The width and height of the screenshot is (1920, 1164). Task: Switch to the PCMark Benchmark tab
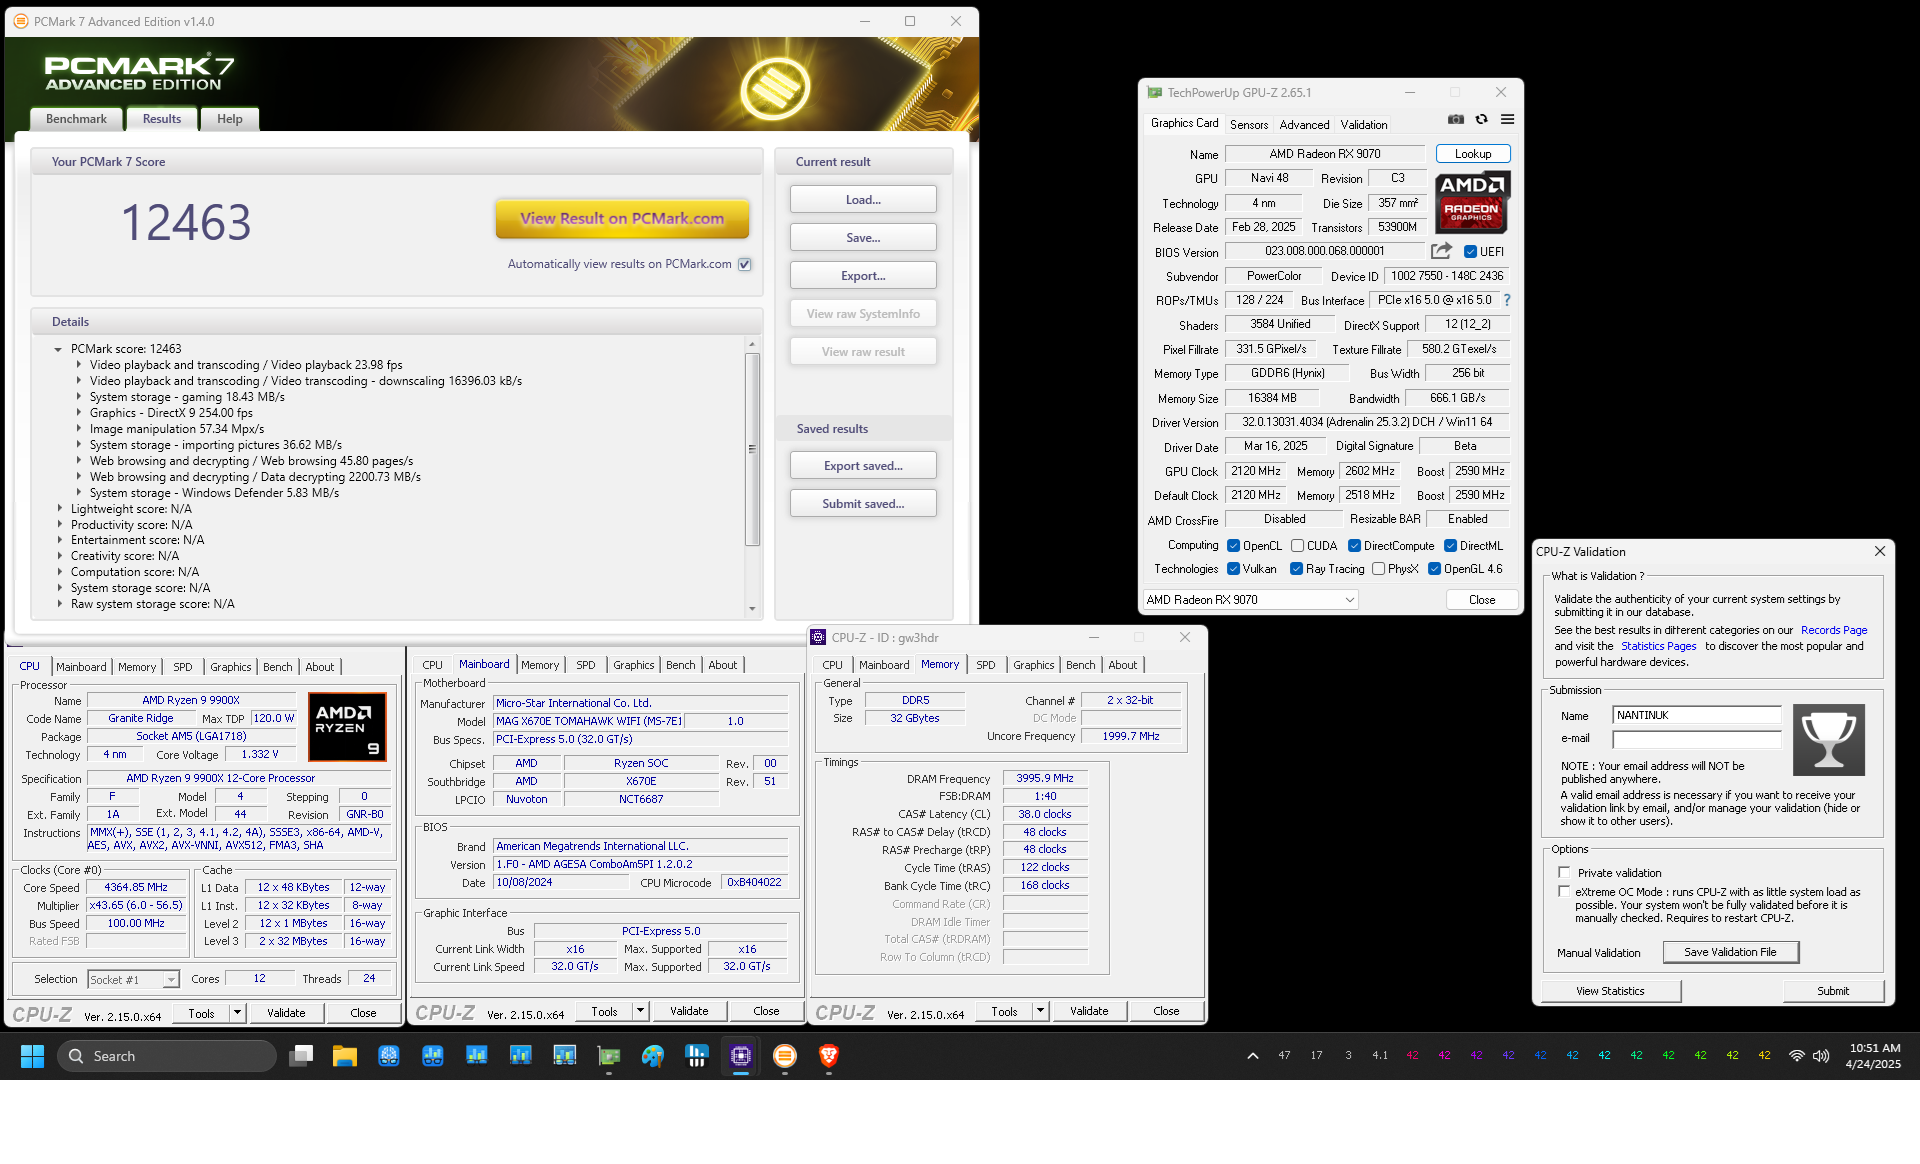[x=76, y=119]
